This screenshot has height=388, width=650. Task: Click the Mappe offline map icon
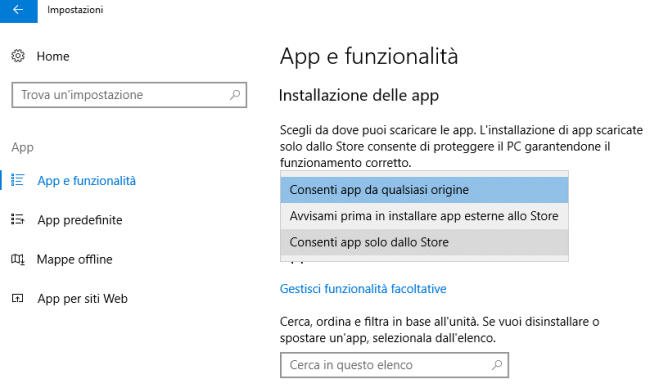[17, 259]
